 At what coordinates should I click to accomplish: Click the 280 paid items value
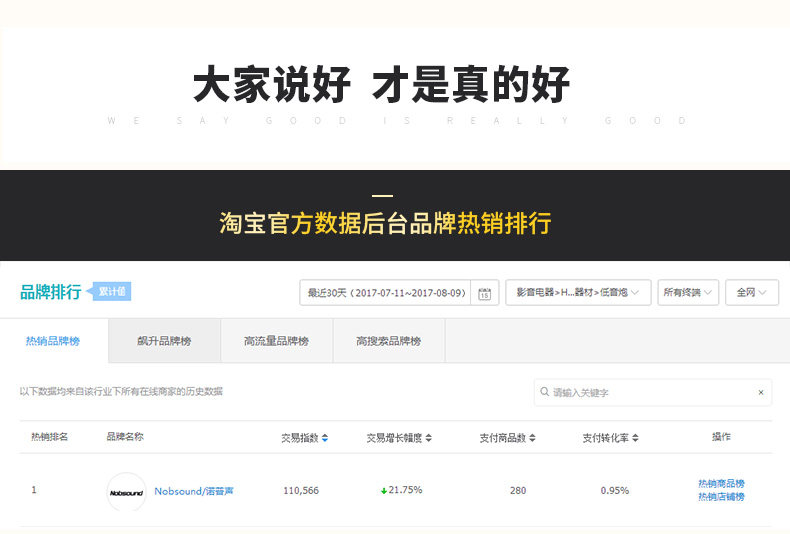[518, 491]
